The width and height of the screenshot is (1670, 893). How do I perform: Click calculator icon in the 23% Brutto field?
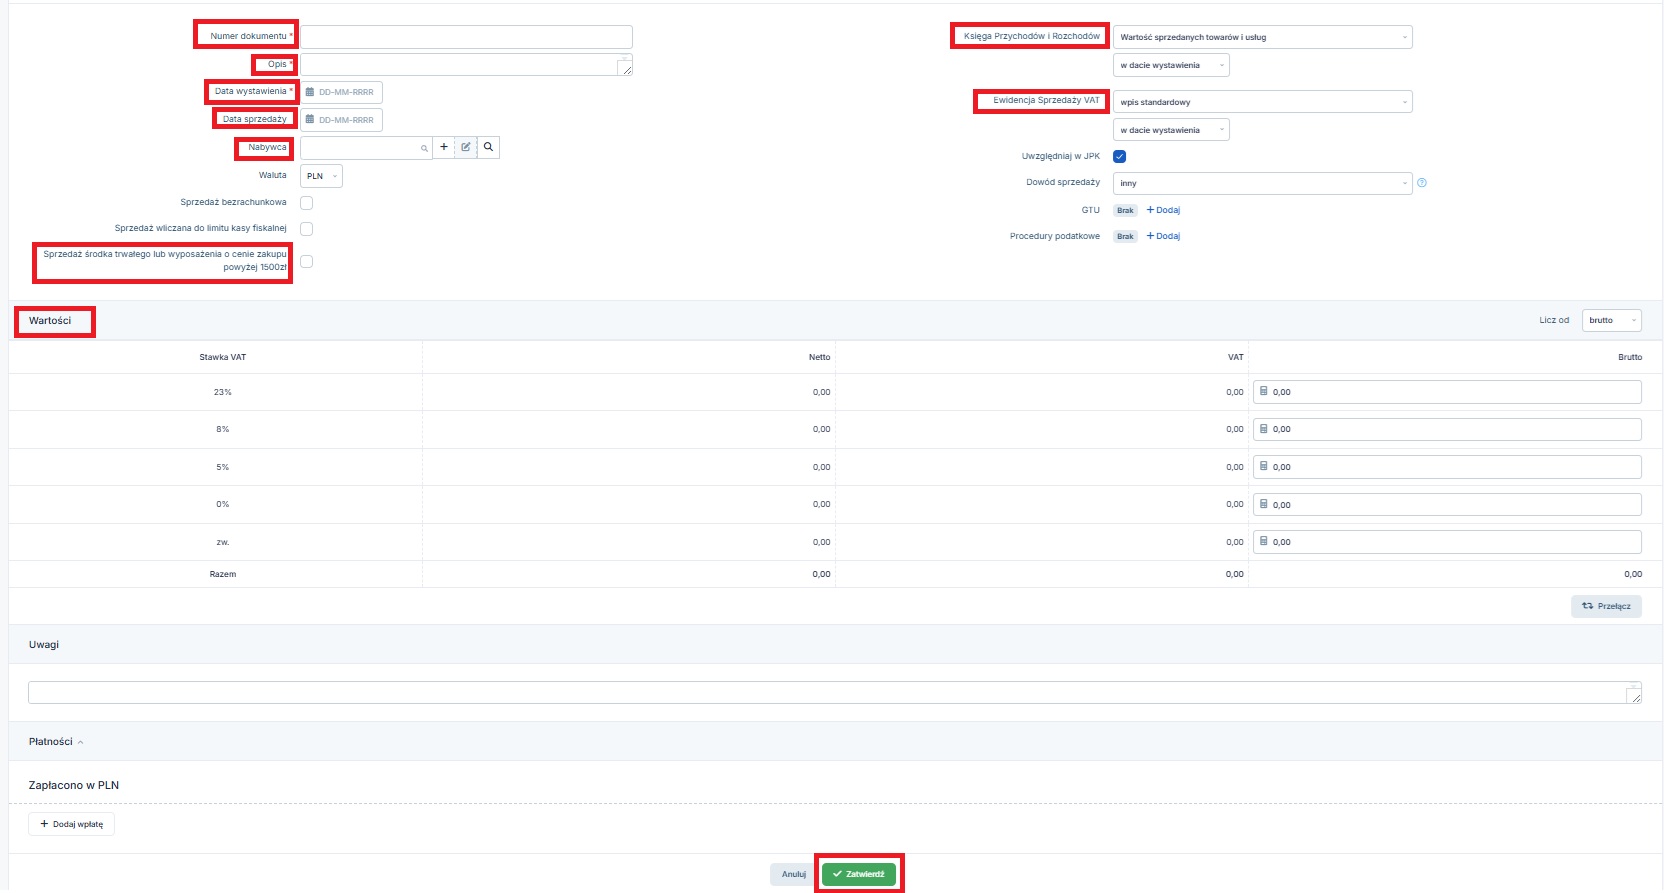[1264, 392]
